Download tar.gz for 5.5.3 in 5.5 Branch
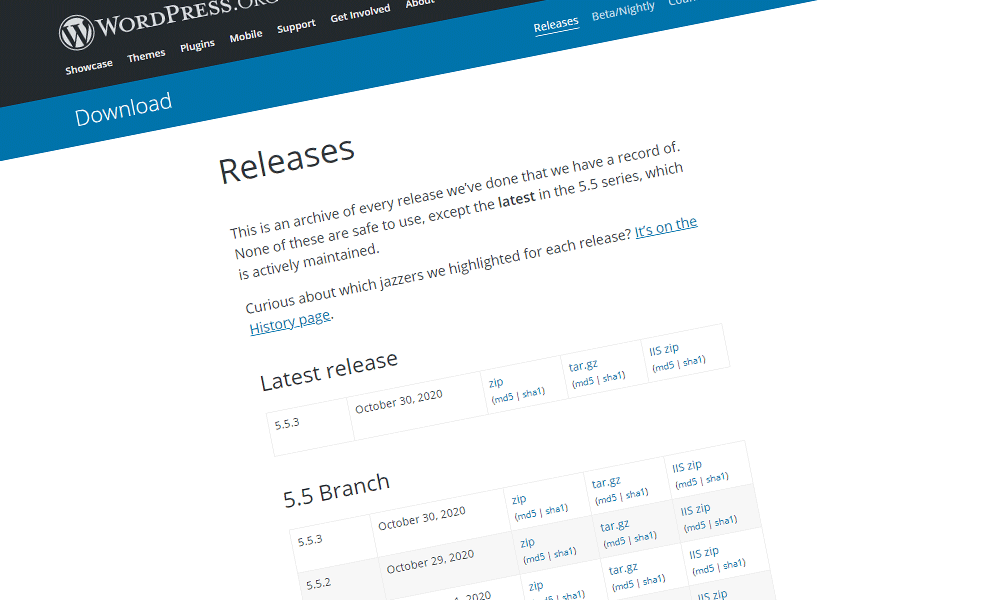 coord(606,483)
